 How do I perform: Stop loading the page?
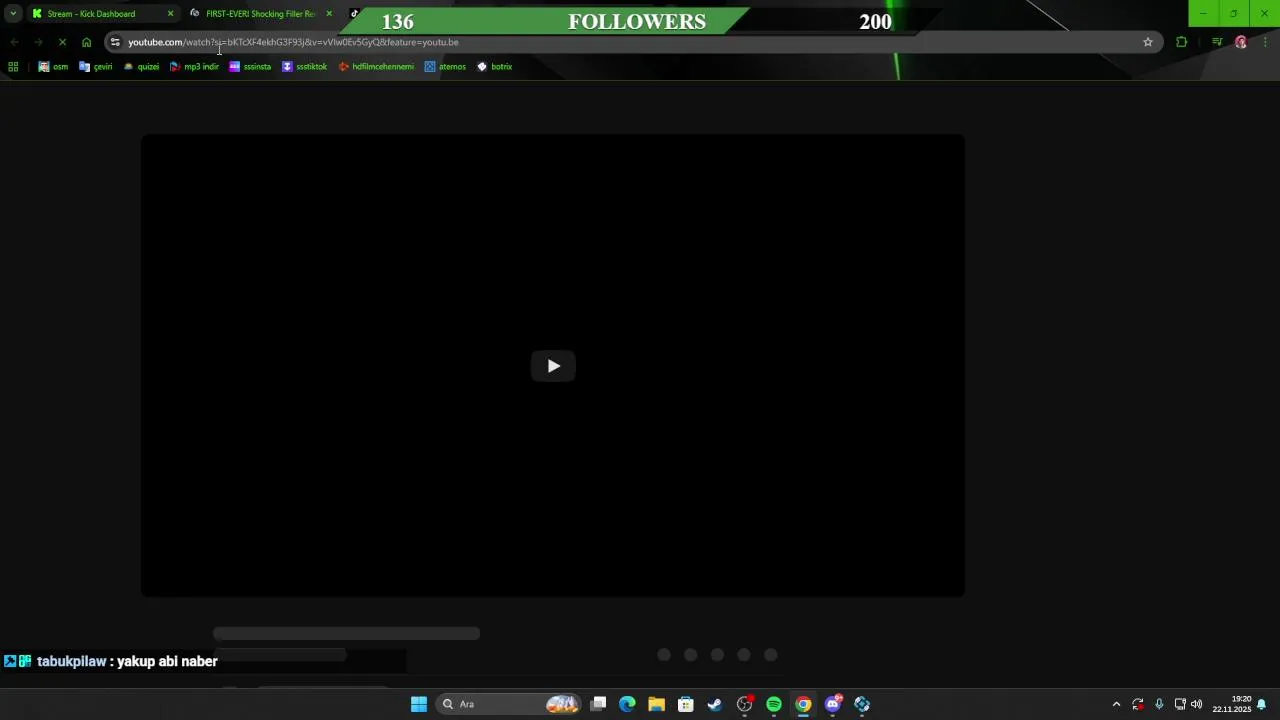coord(62,42)
